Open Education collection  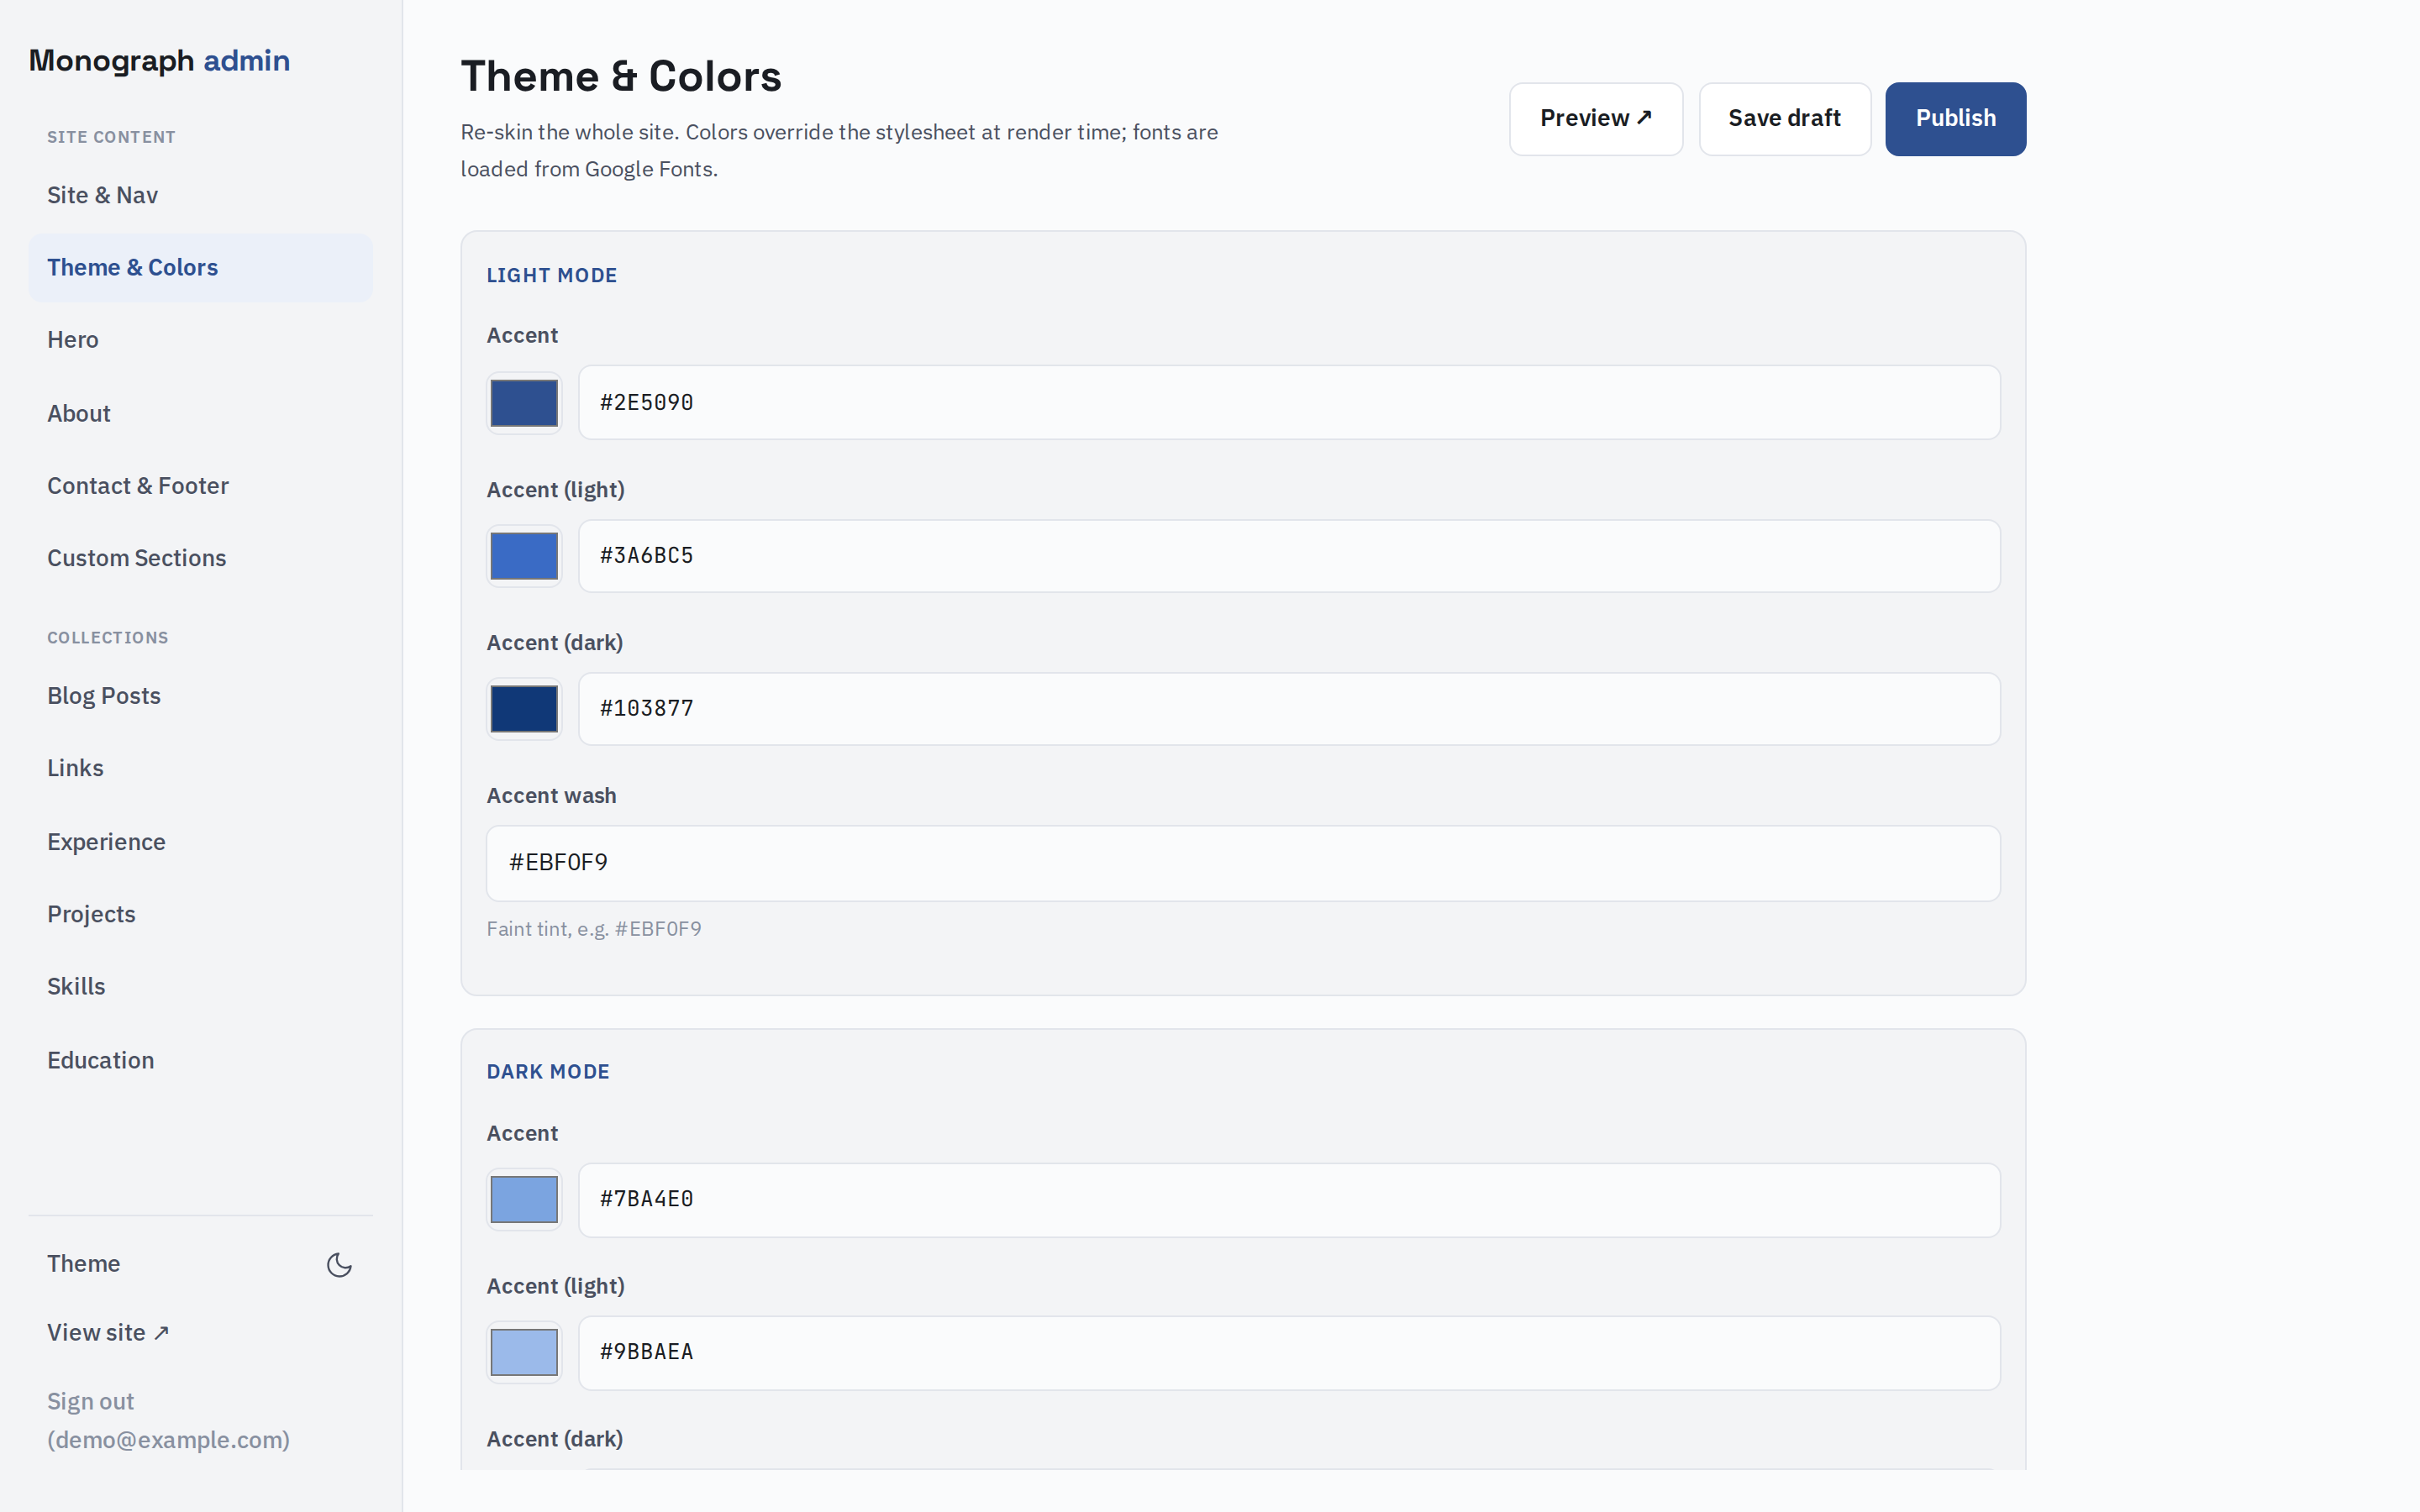[200, 1060]
